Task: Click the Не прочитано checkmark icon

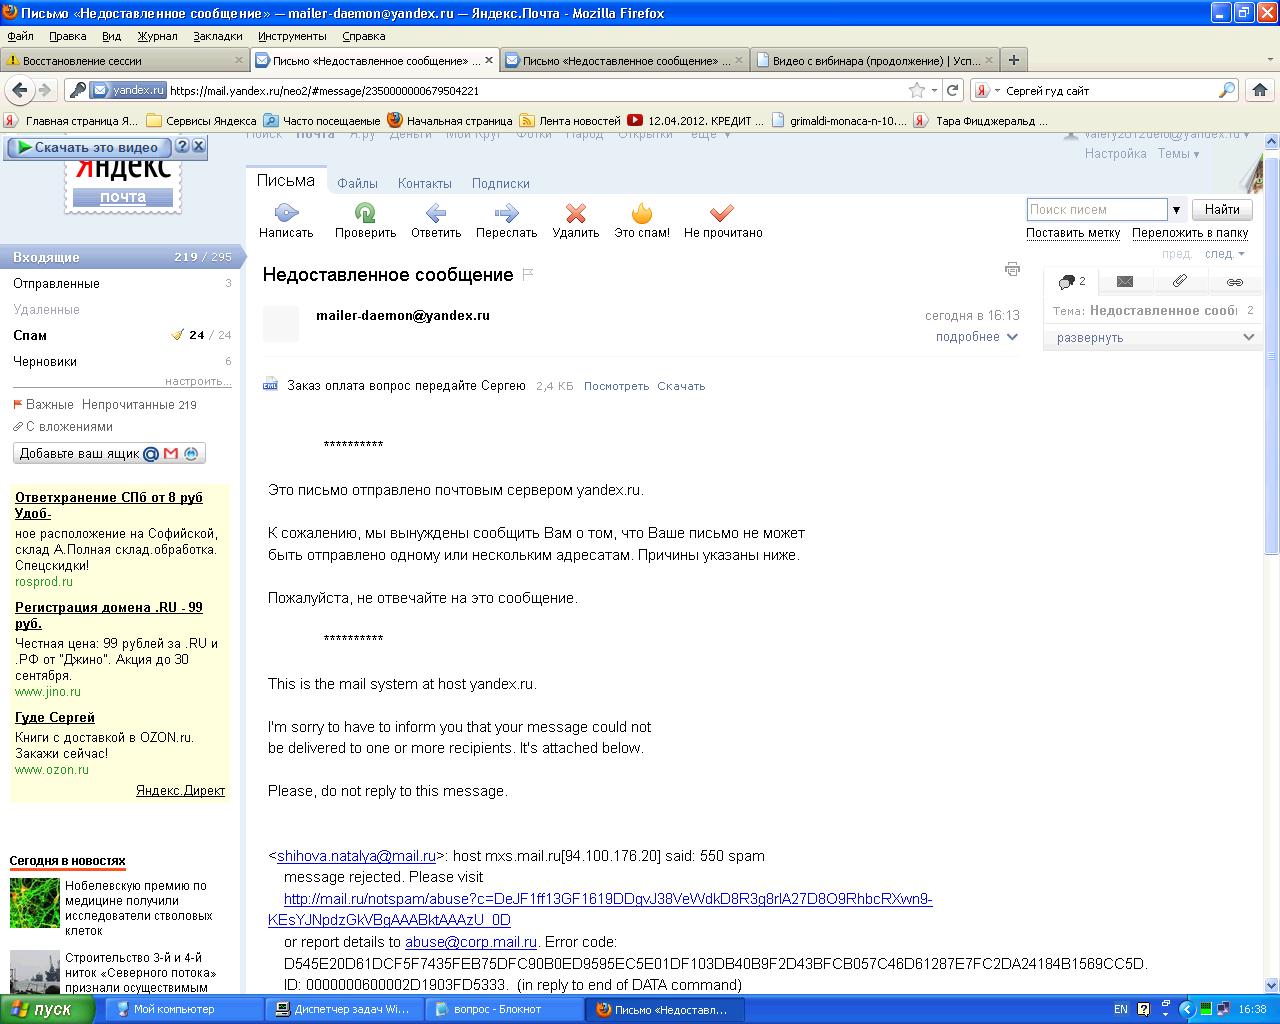Action: [x=722, y=212]
